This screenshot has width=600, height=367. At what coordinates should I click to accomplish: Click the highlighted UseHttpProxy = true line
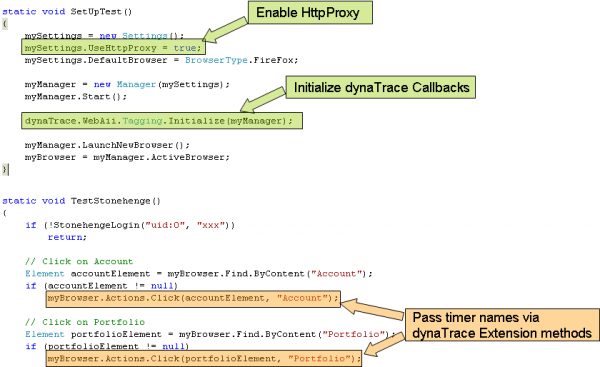coord(113,47)
